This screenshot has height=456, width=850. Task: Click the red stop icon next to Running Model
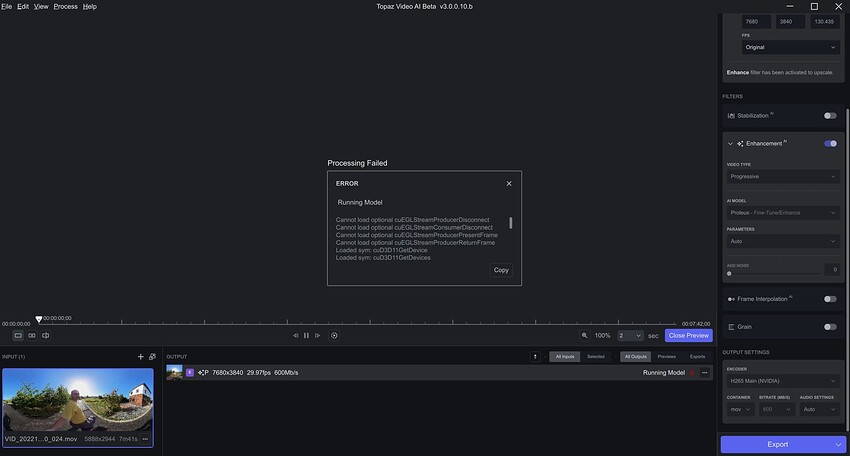[x=692, y=373]
